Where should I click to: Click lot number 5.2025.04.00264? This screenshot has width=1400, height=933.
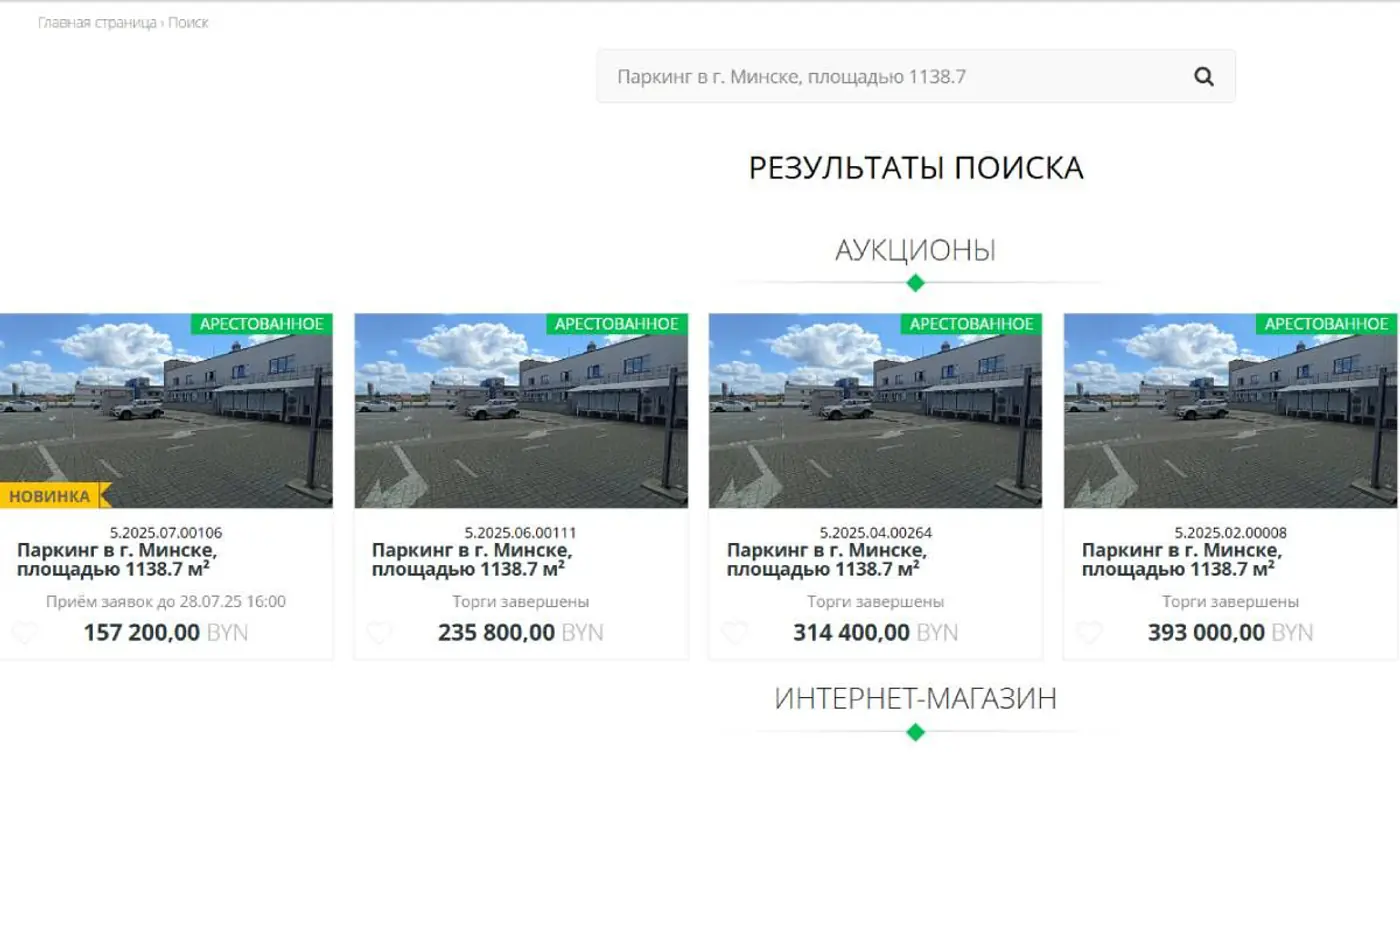tap(875, 533)
